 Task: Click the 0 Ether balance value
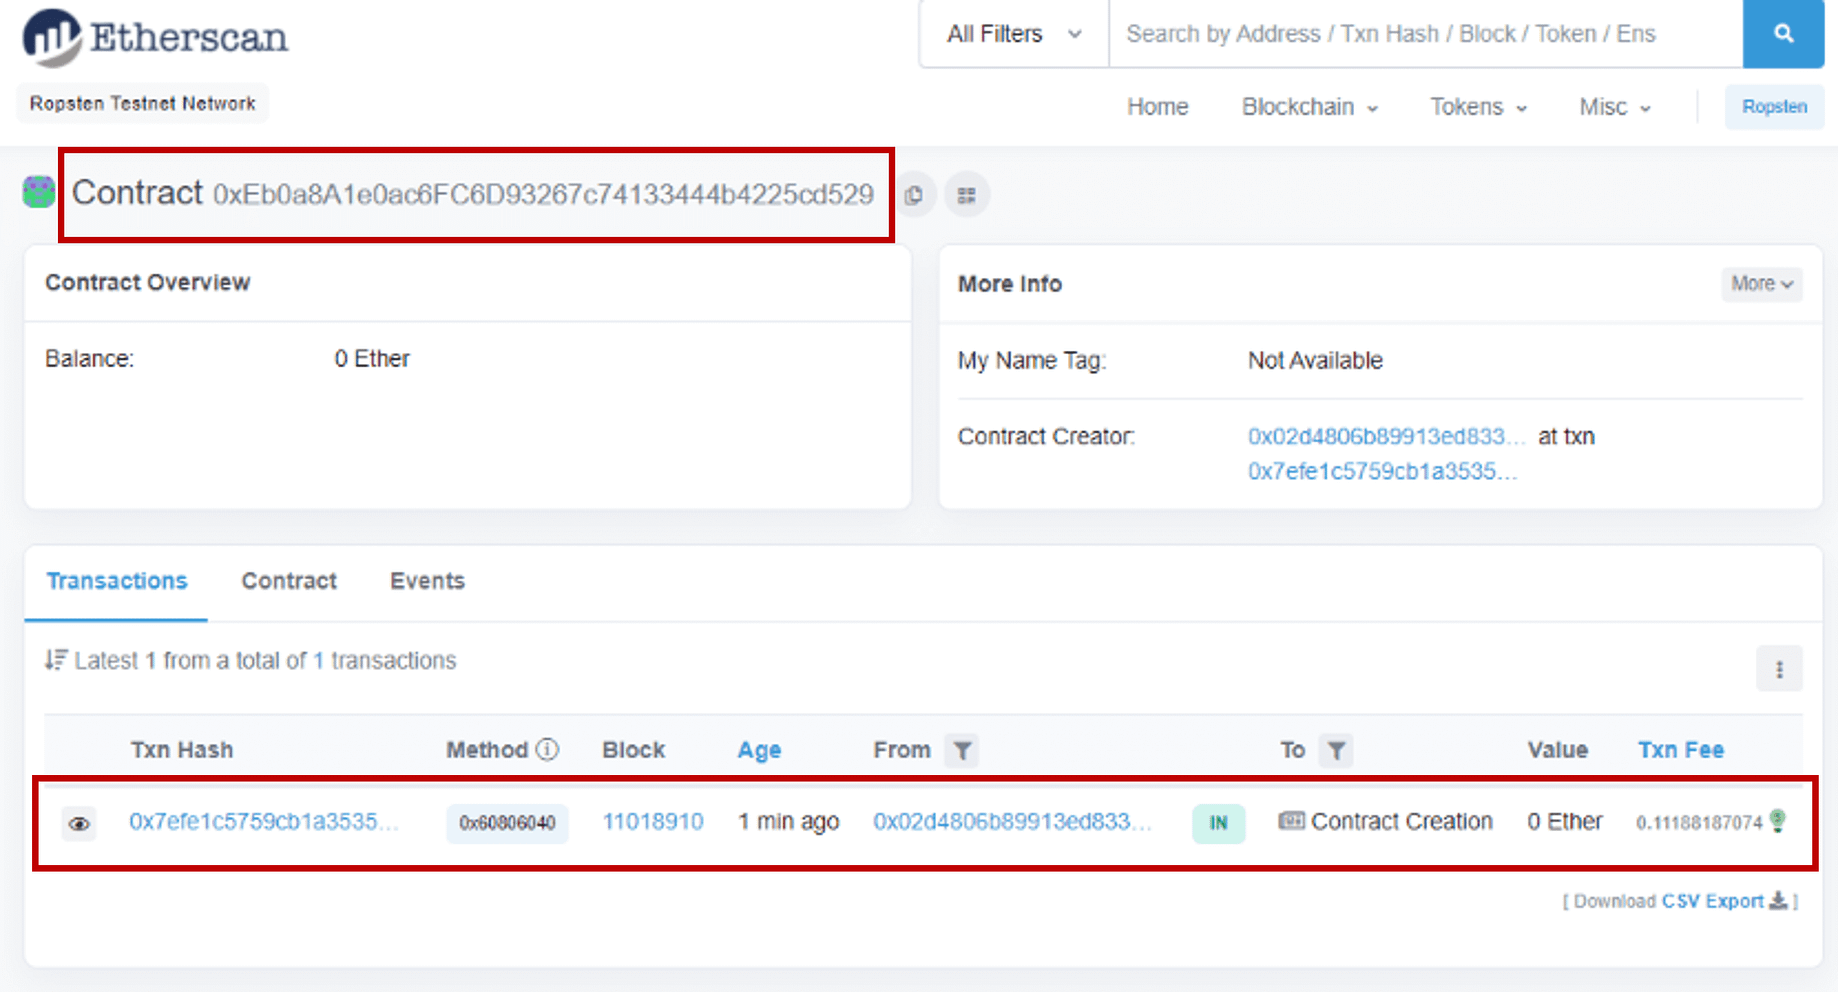pos(372,359)
